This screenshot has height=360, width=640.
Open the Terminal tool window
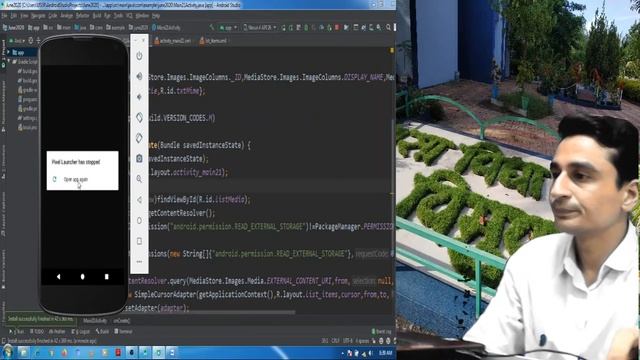pos(123,332)
